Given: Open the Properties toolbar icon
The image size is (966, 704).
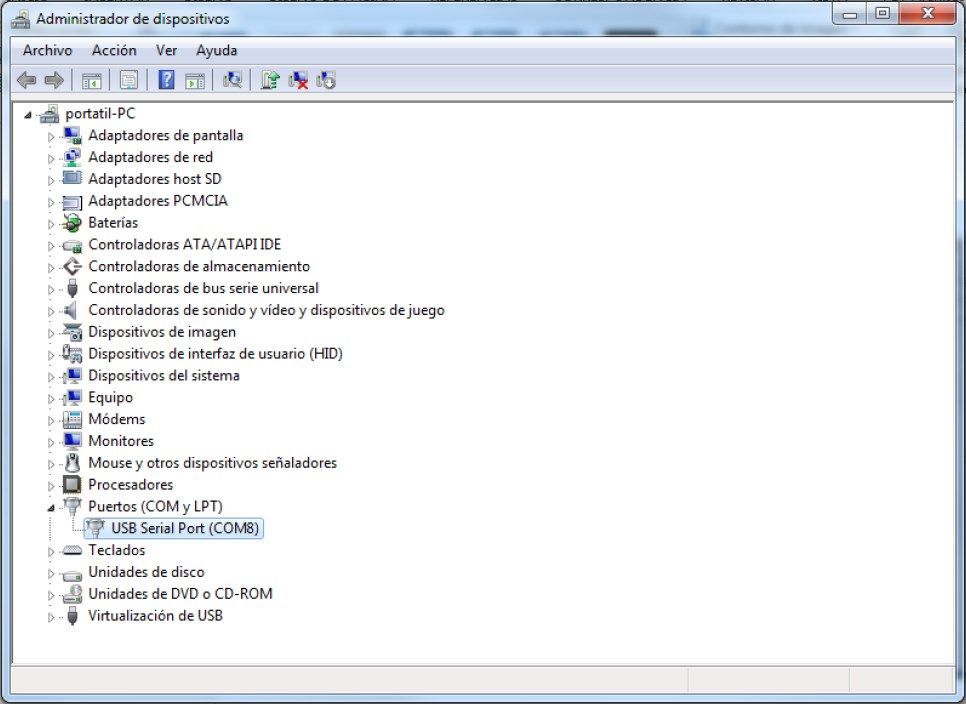Looking at the screenshot, I should tap(128, 80).
